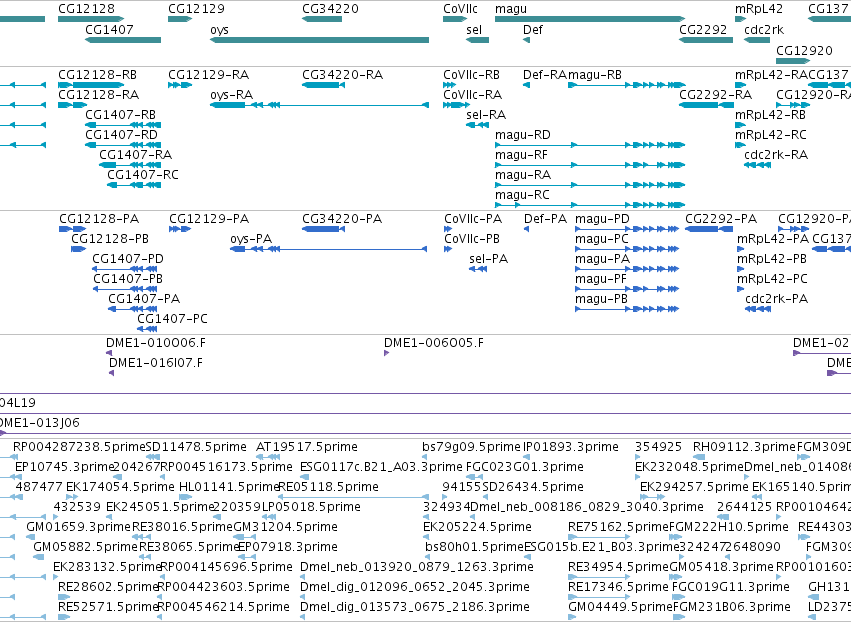Screen dimensions: 851x622
Task: Select the CoVIIc gene label
Action: tap(461, 9)
